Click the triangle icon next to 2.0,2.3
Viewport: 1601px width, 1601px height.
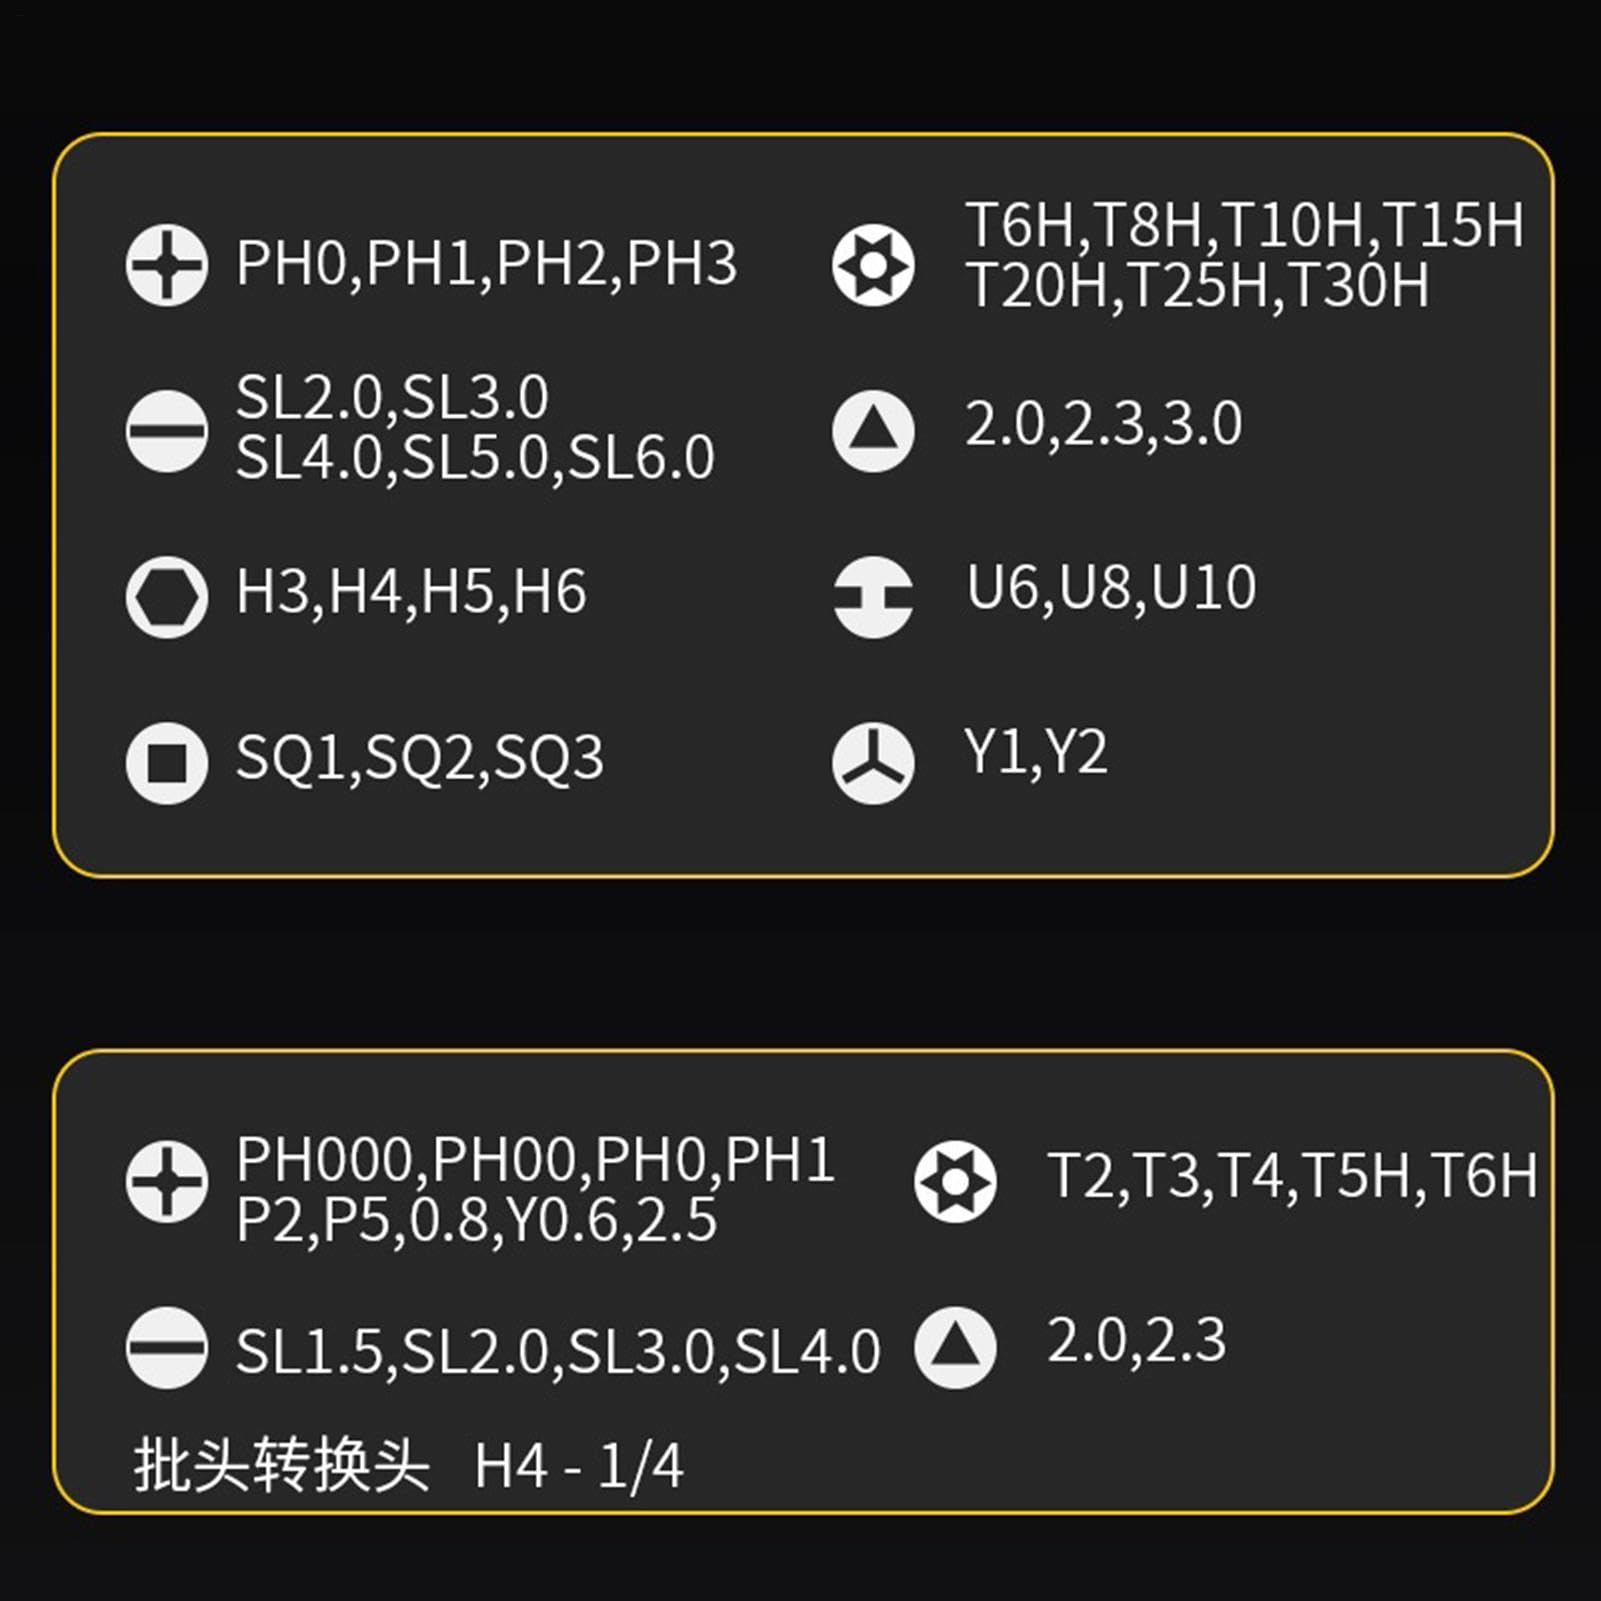click(x=955, y=1347)
